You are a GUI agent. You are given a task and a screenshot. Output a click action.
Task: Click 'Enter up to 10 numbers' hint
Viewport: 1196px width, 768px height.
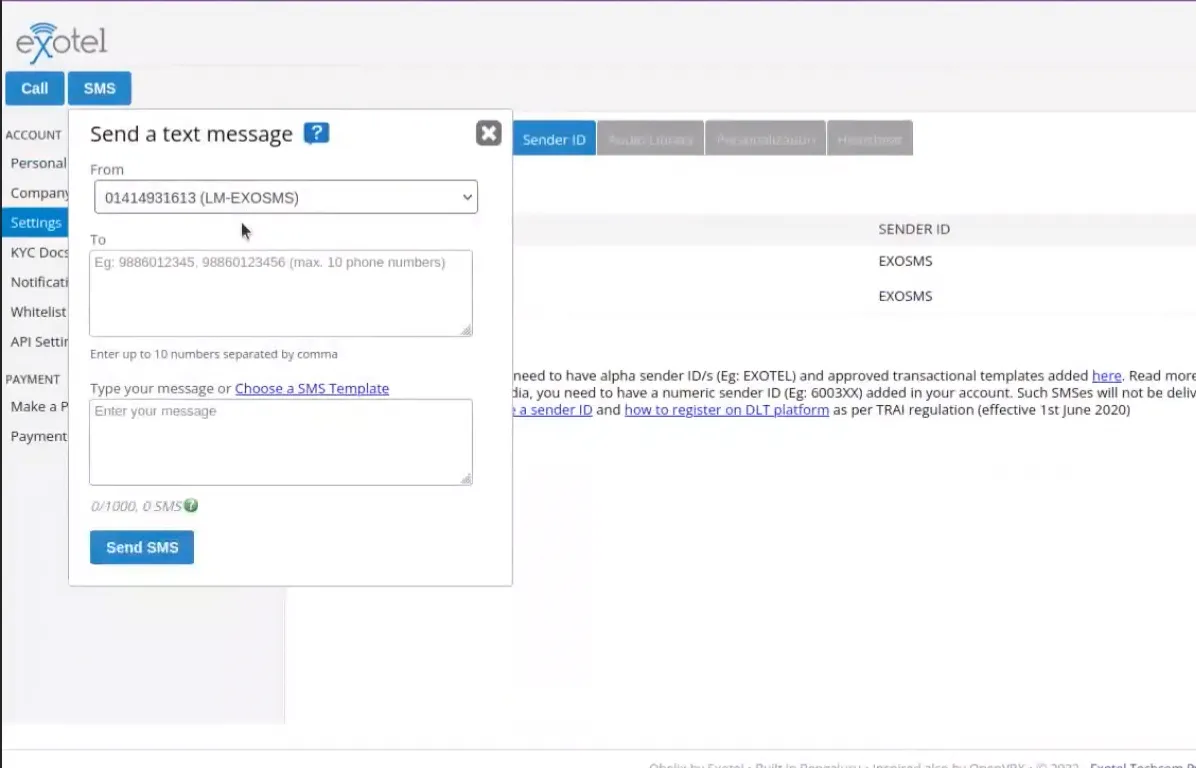click(214, 354)
